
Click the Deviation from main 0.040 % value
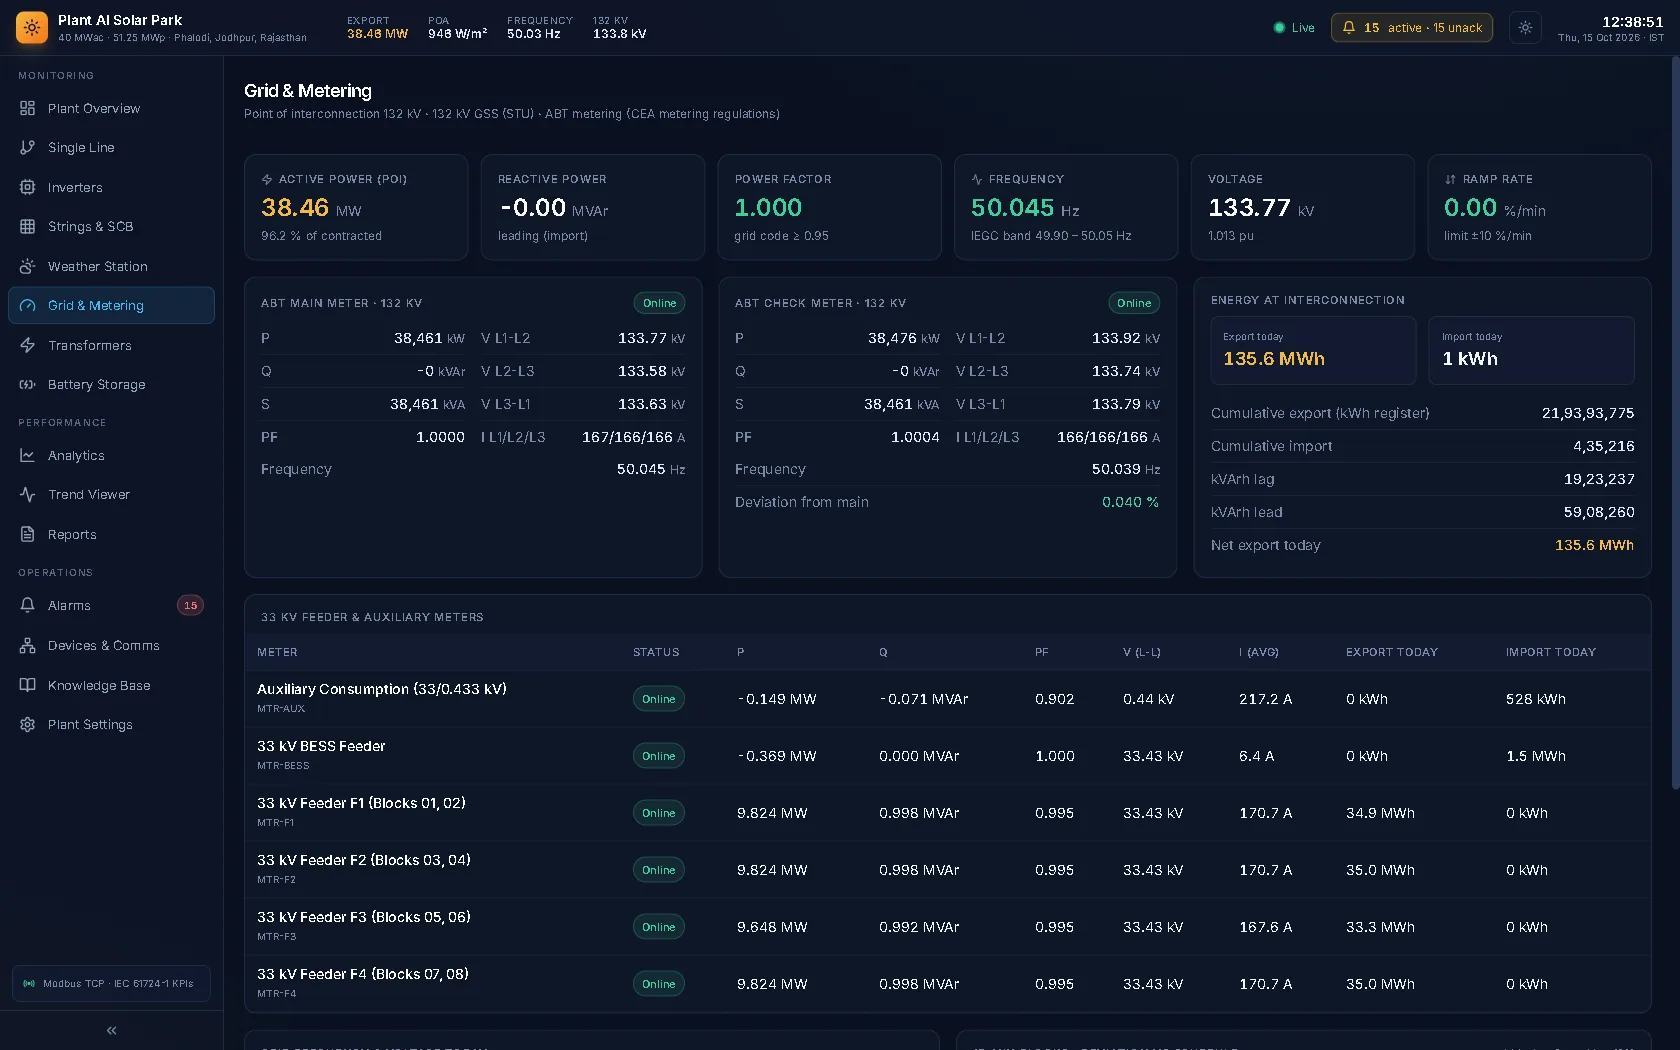tap(1130, 502)
